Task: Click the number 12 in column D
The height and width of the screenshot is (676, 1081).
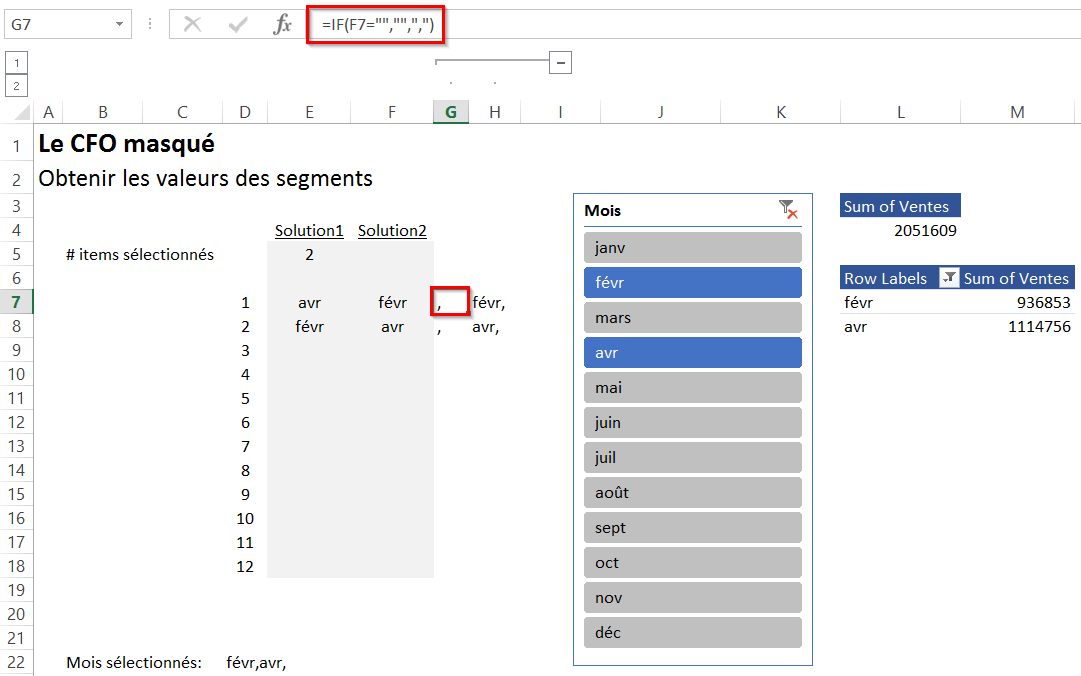Action: point(245,566)
